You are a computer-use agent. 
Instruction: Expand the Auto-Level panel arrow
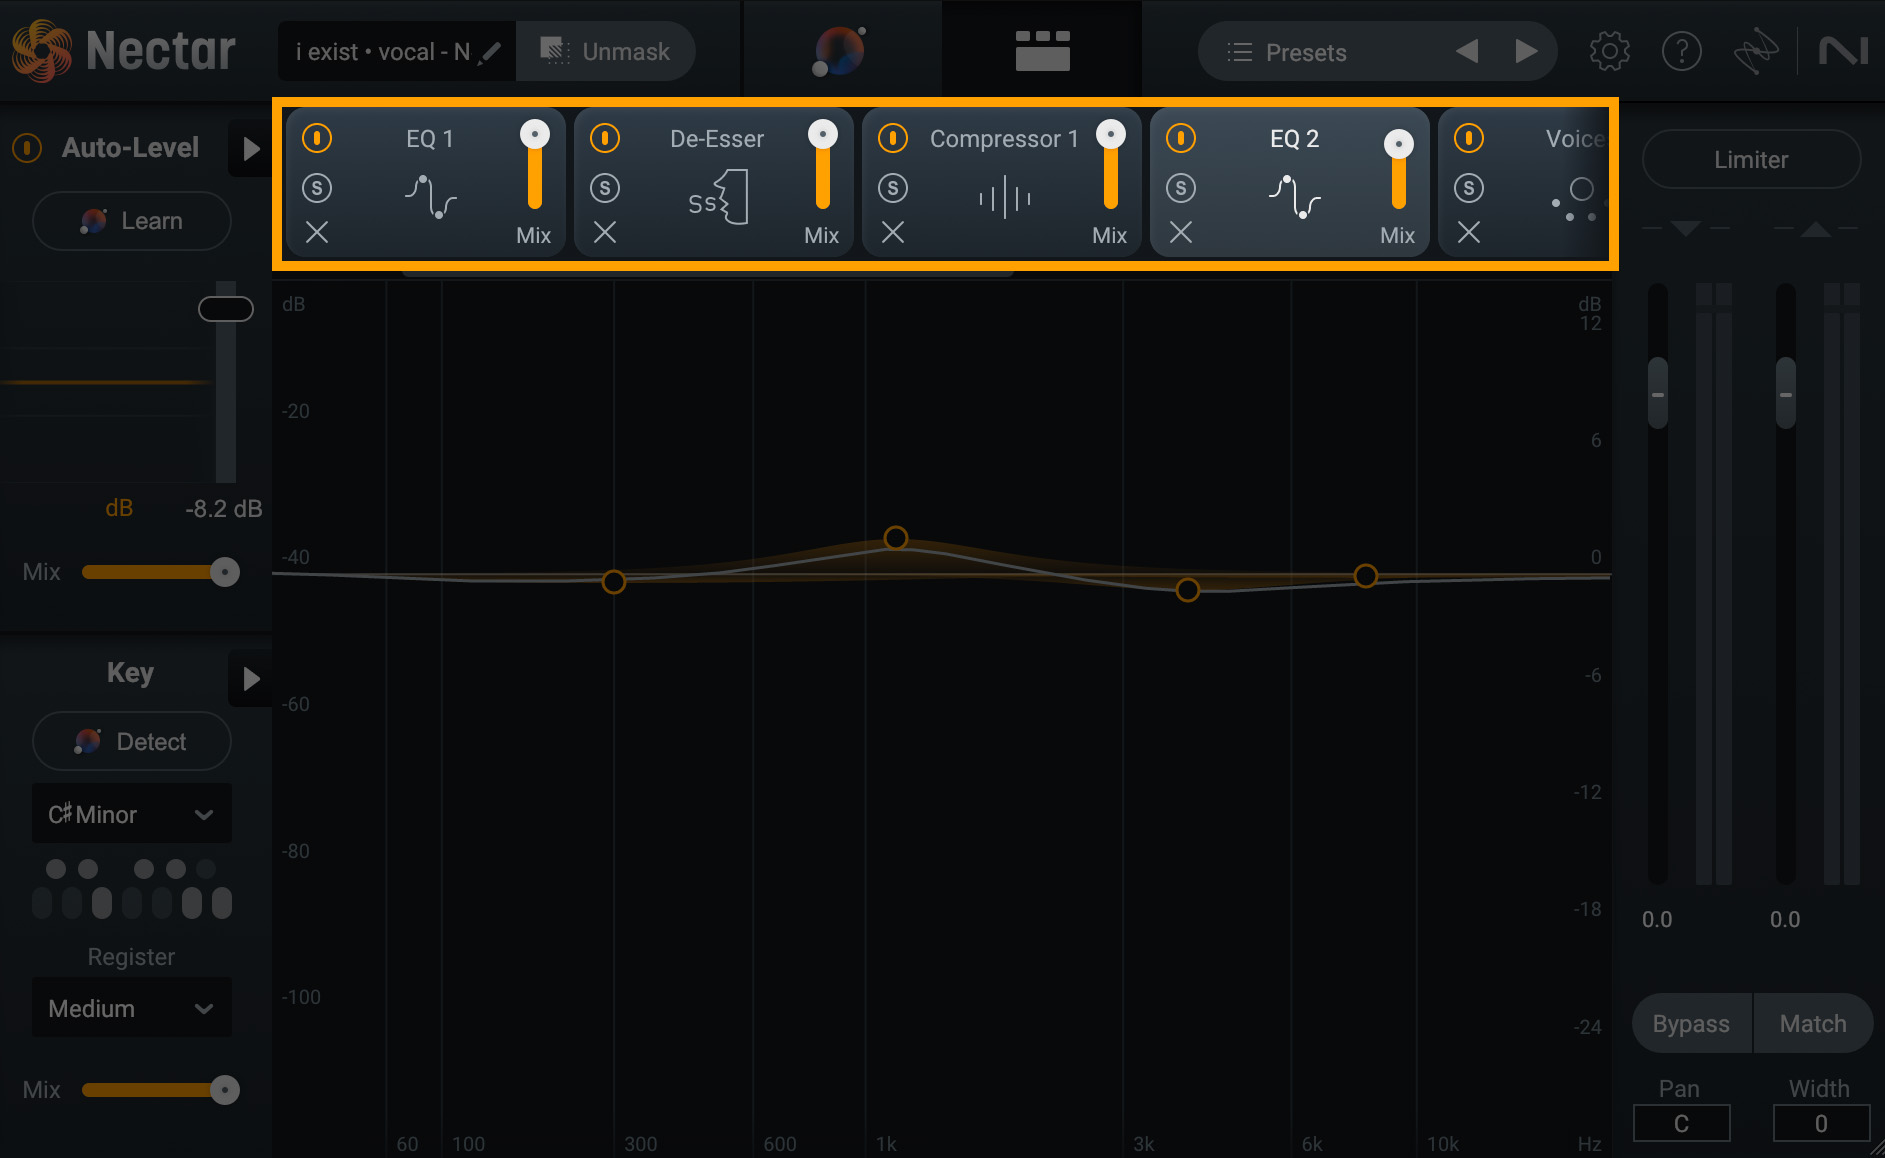click(x=250, y=149)
